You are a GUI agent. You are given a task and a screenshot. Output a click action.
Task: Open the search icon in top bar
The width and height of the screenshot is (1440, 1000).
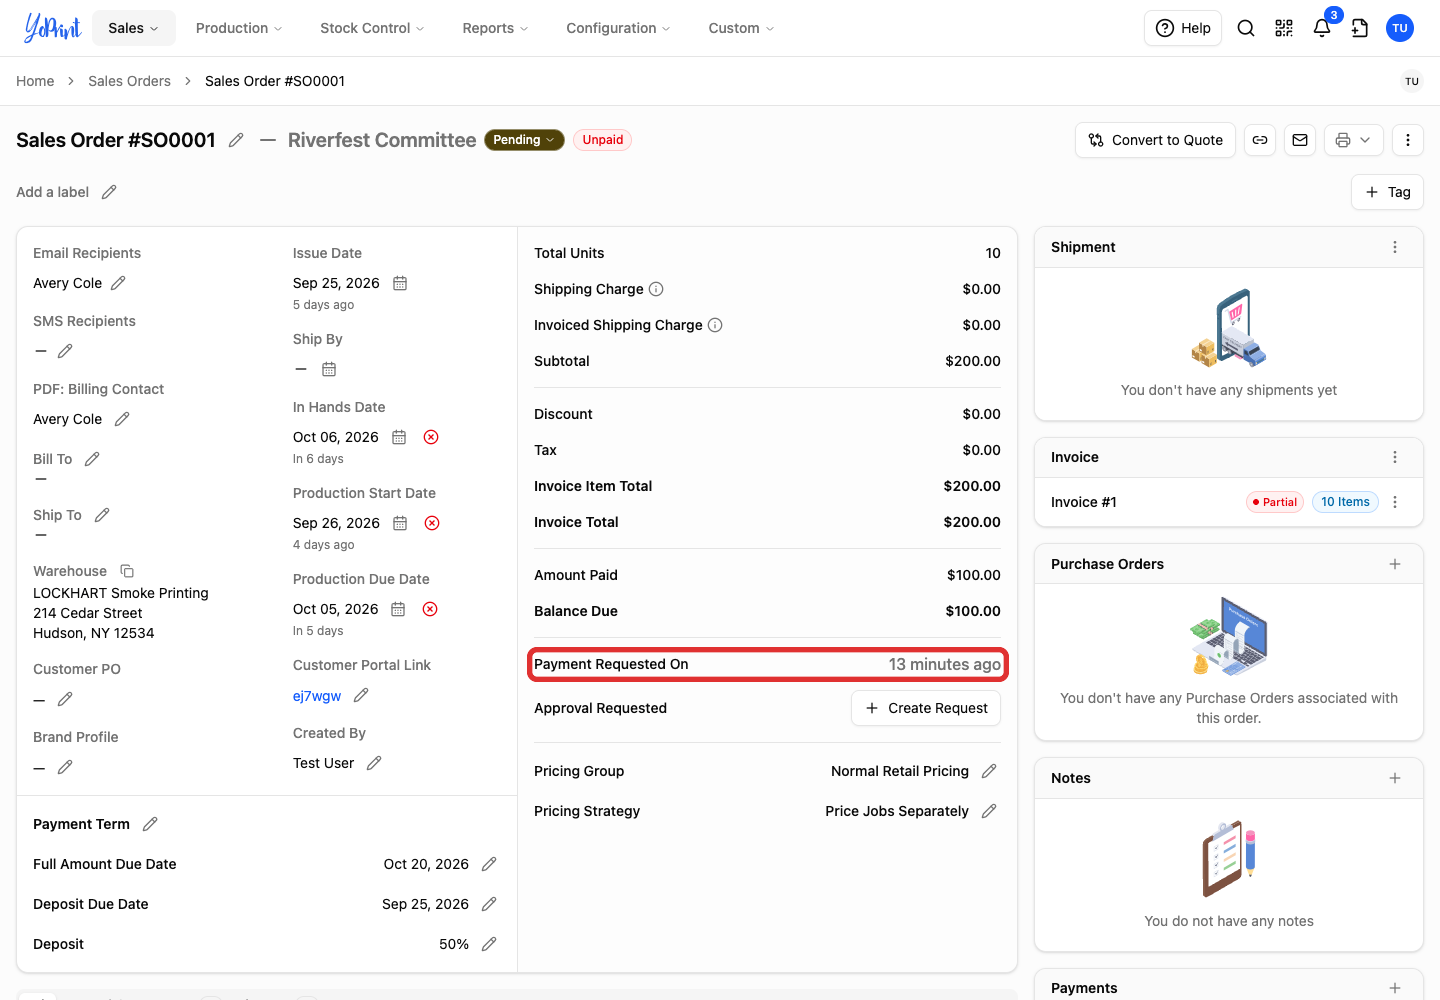pyautogui.click(x=1246, y=28)
